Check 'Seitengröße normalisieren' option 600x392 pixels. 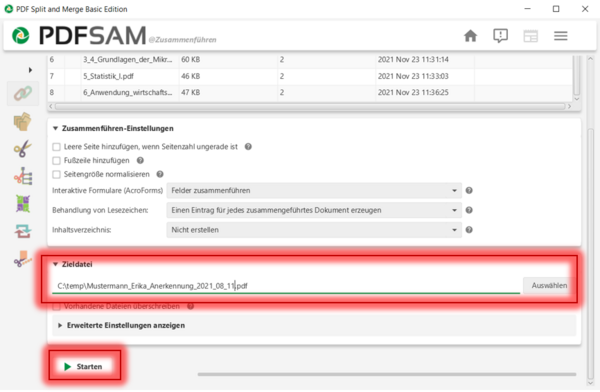click(56, 174)
